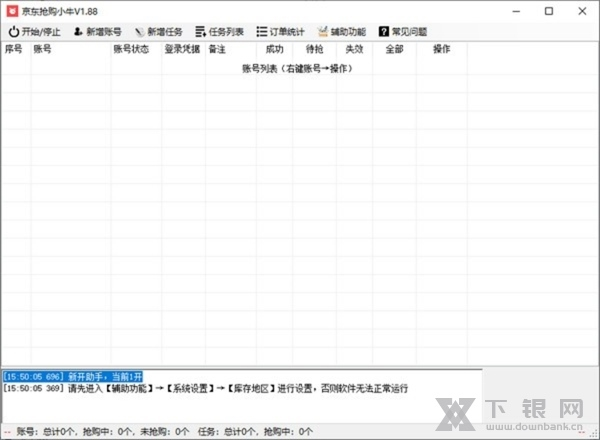The image size is (600, 440).
Task: Click the 任务列表 list icon
Action: 201,32
